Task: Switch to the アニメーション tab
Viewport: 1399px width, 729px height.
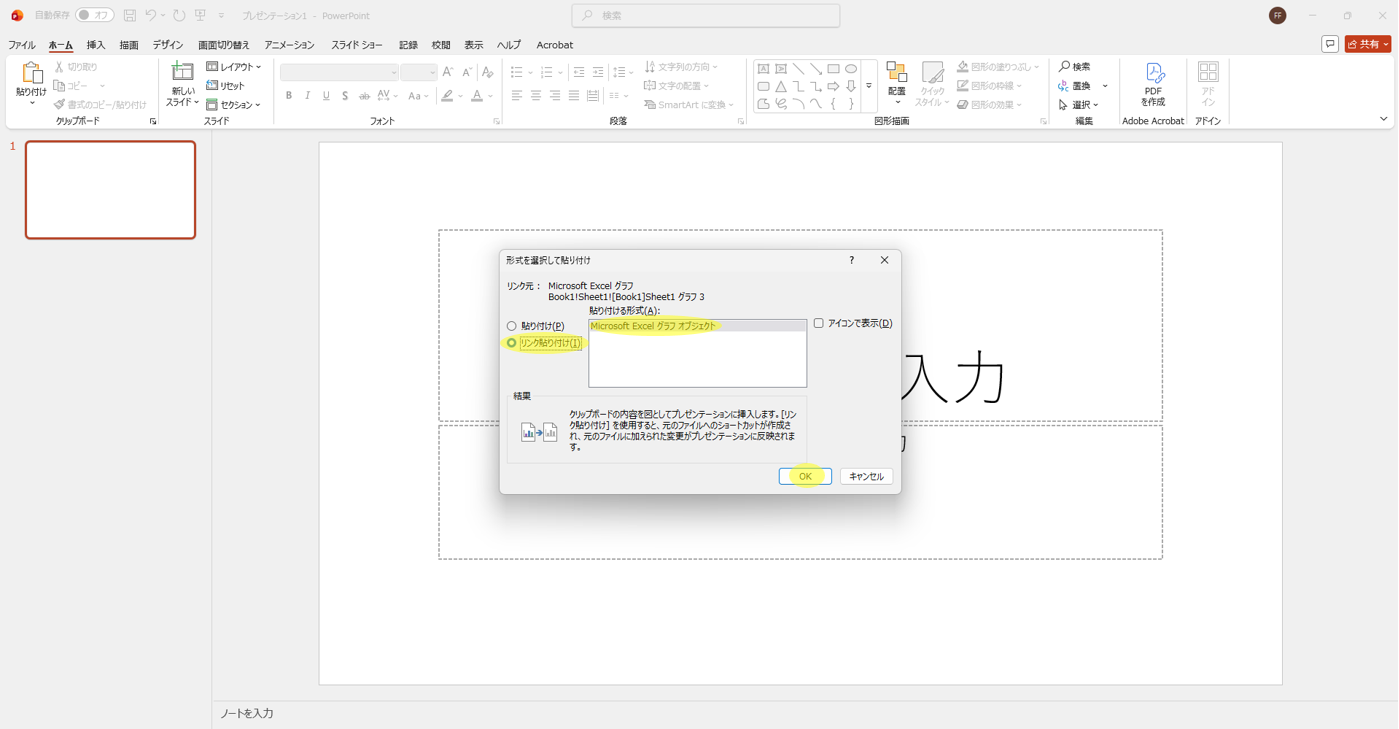Action: coord(289,45)
